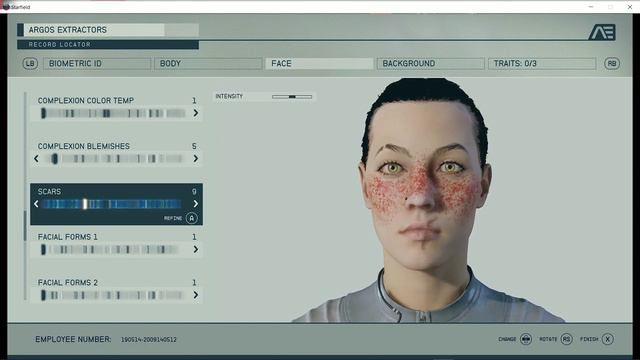Click the Change d-pad icon

(x=526, y=339)
